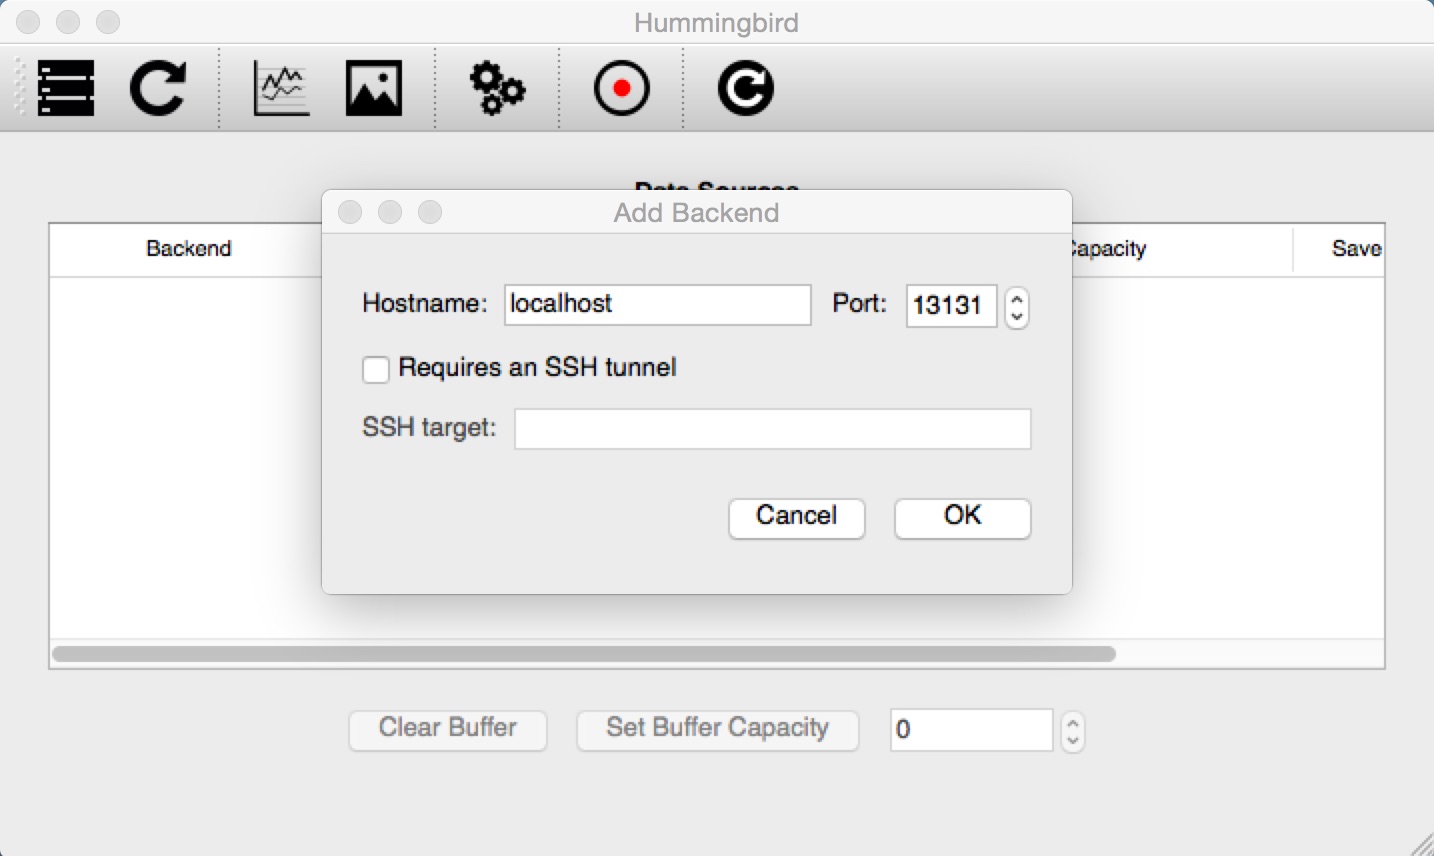Select the Save column header
Image resolution: width=1434 pixels, height=856 pixels.
(x=1357, y=248)
